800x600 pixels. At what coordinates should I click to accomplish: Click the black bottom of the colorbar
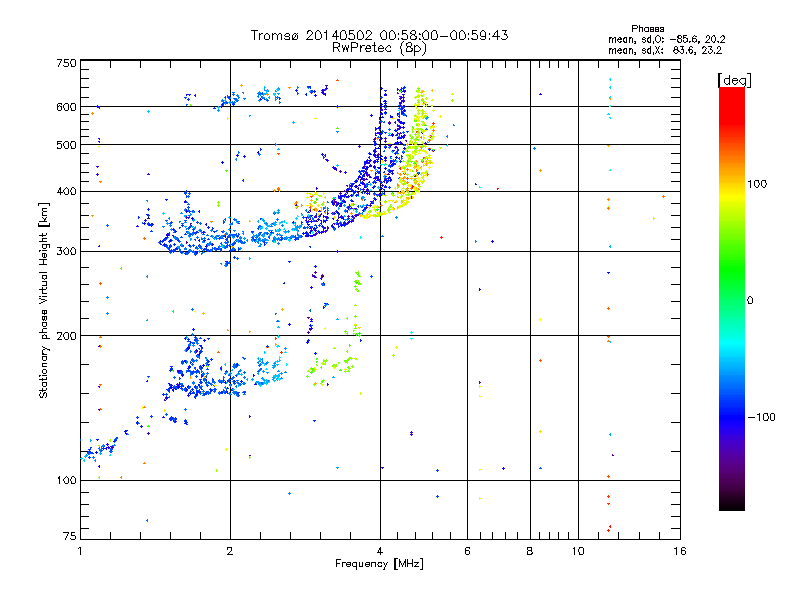pyautogui.click(x=732, y=503)
